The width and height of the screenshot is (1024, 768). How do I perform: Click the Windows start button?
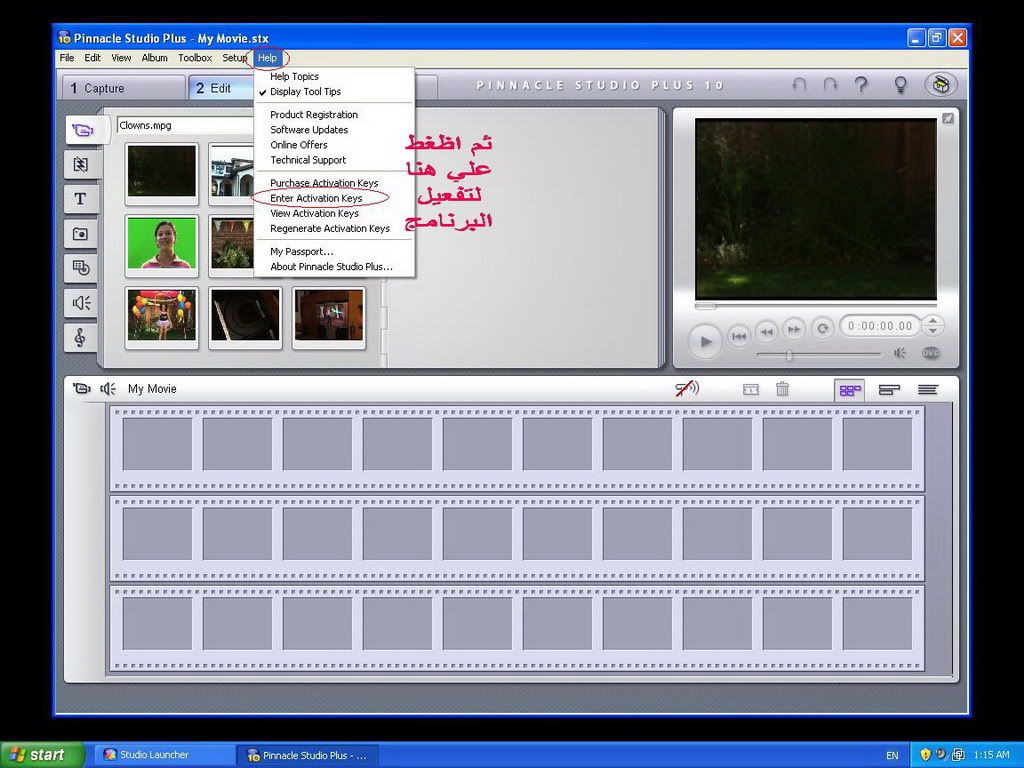42,755
